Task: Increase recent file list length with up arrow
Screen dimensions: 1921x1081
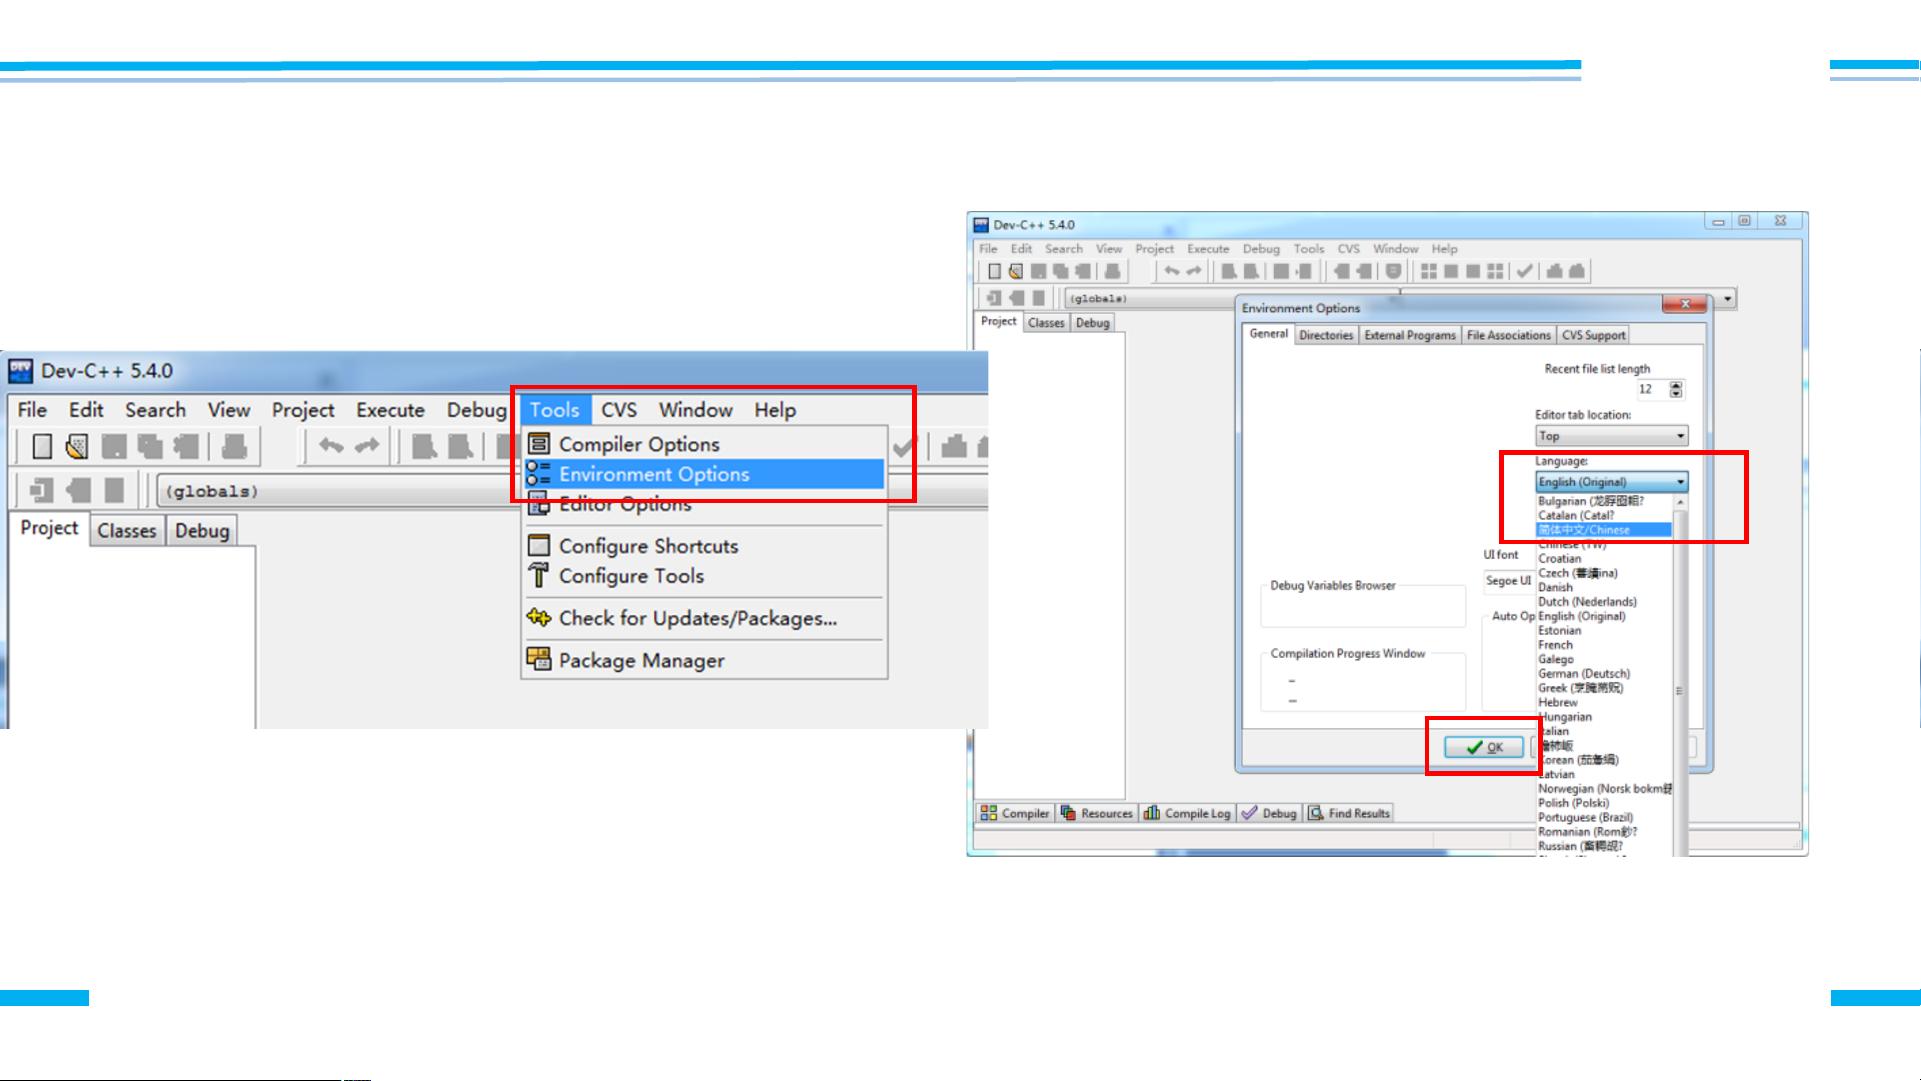Action: point(1677,385)
